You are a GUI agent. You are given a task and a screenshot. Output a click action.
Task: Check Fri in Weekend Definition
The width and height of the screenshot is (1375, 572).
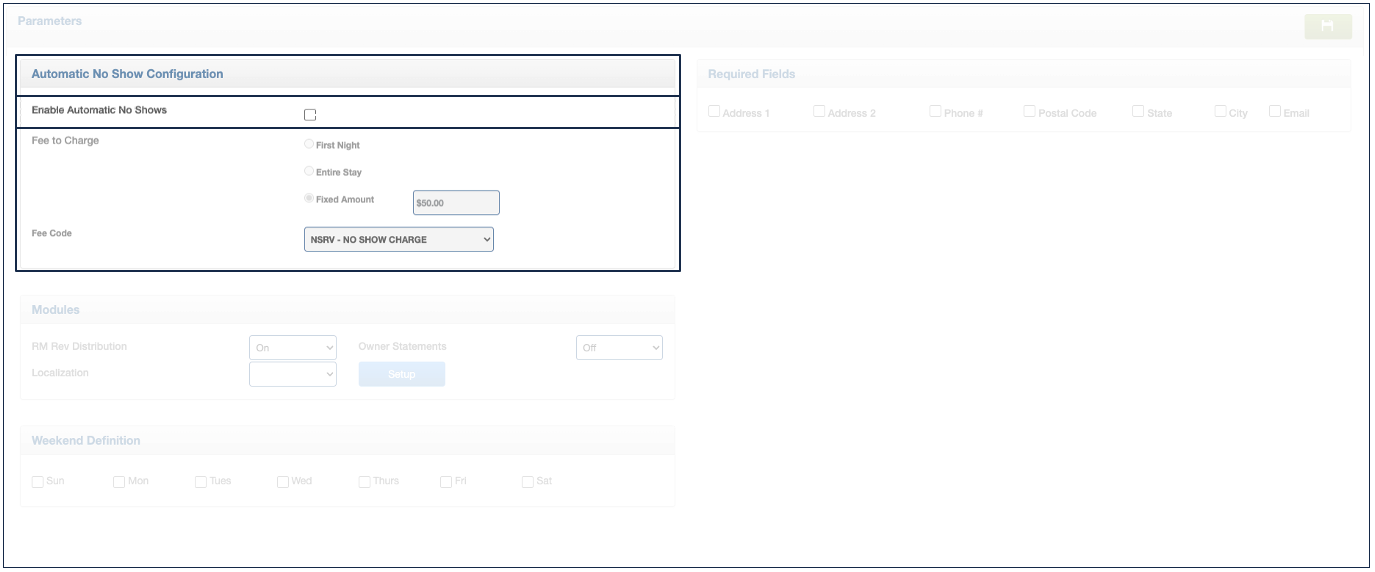pos(446,482)
